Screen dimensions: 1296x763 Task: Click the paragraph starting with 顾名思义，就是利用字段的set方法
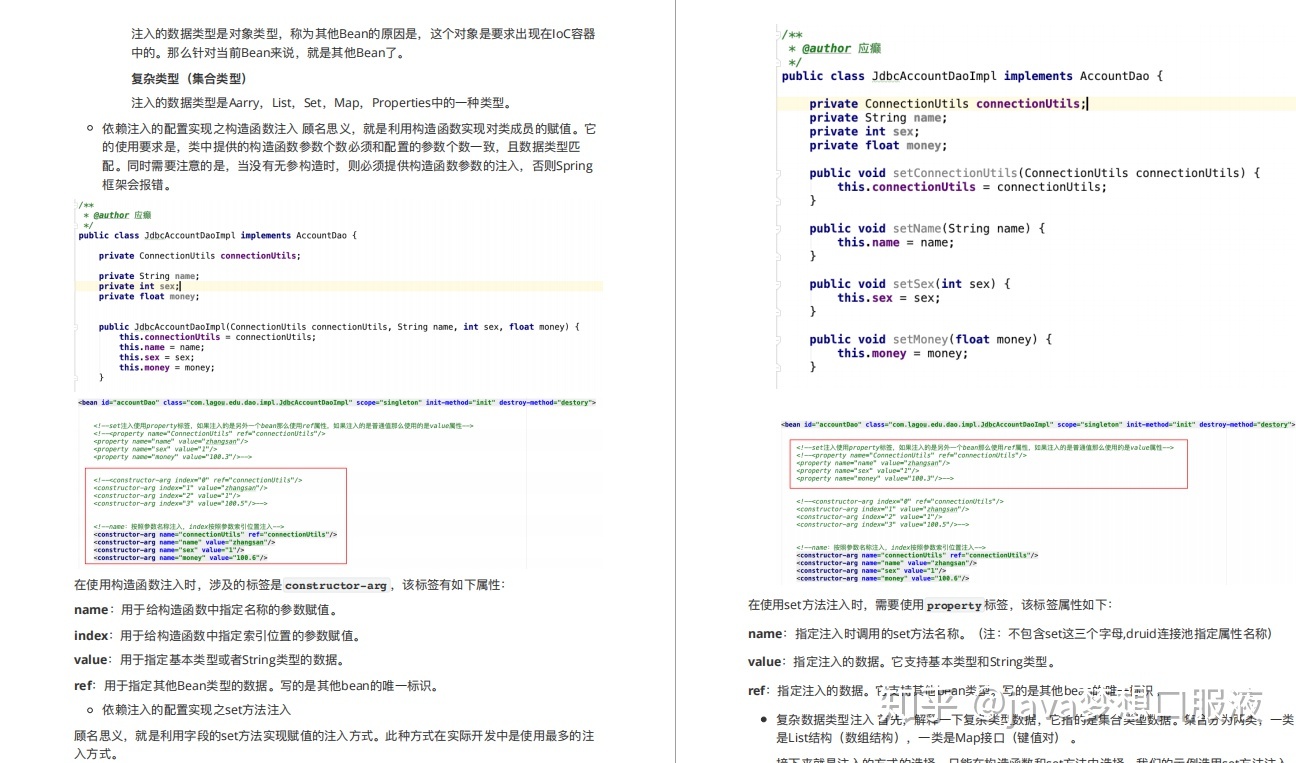(334, 745)
